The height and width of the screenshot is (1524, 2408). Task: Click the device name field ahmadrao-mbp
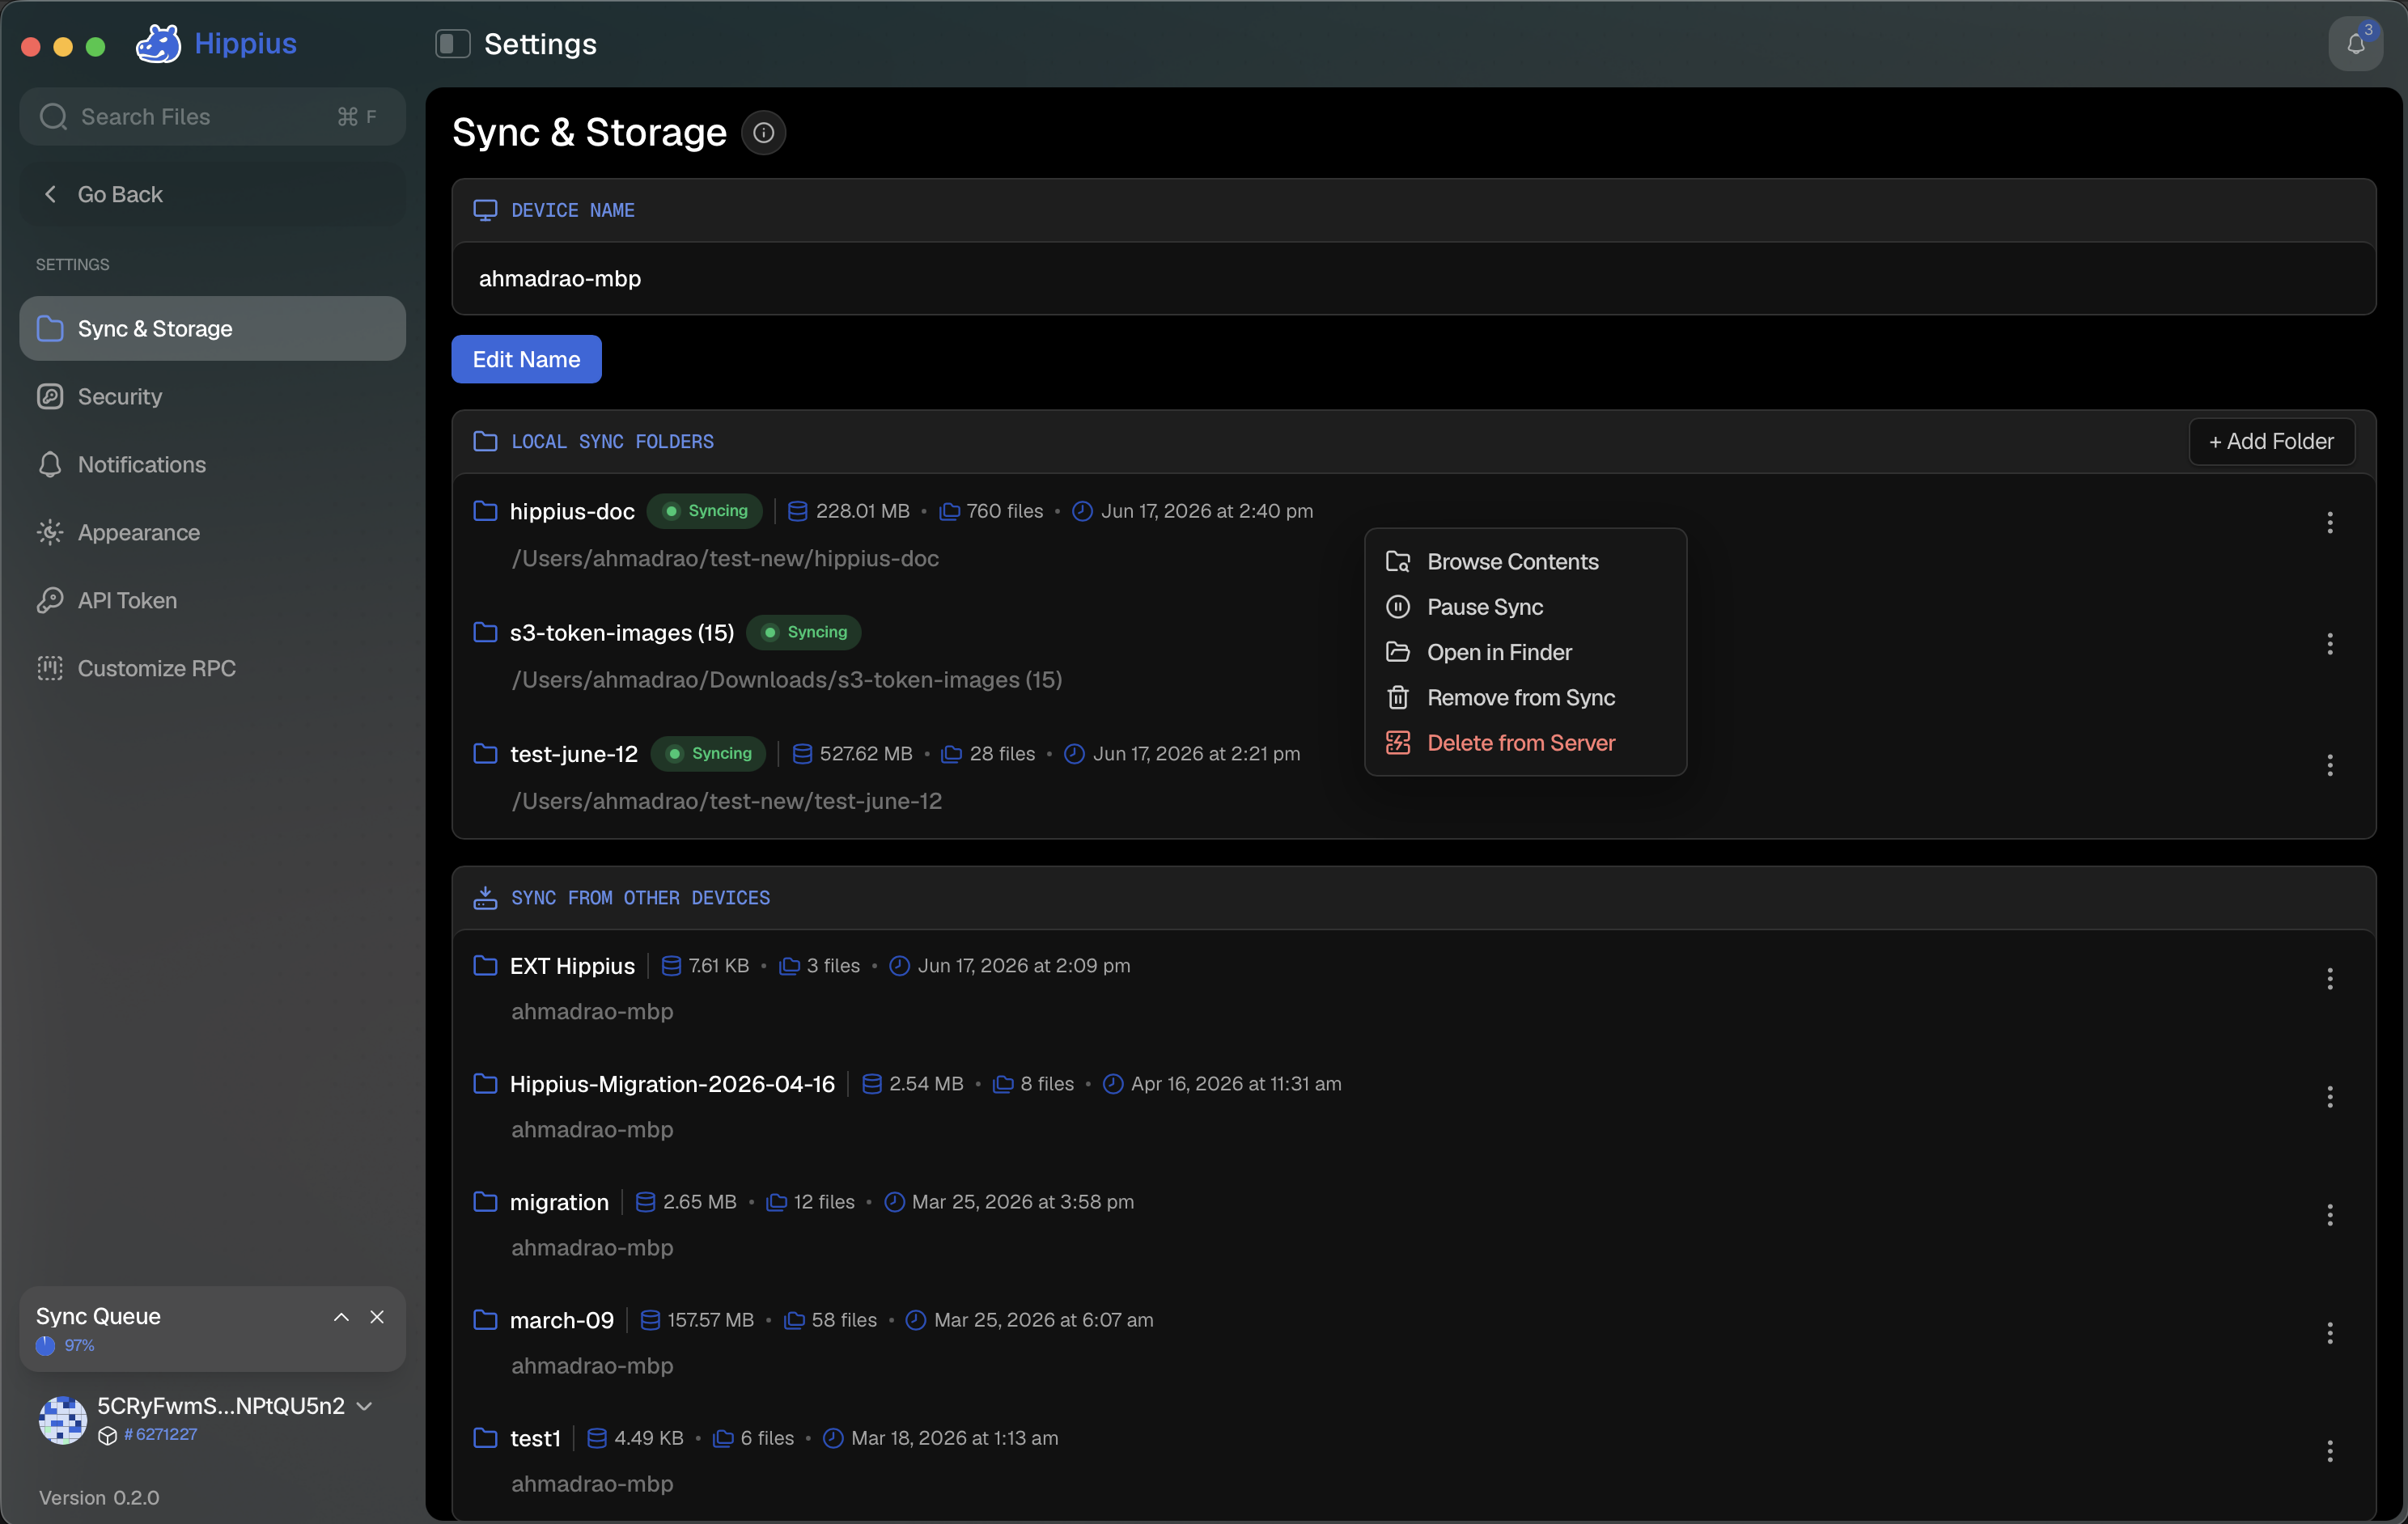1413,279
